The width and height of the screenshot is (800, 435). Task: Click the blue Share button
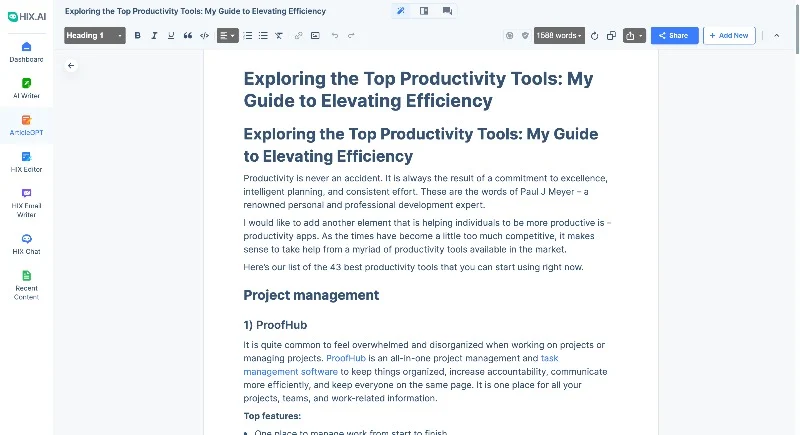[x=674, y=35]
